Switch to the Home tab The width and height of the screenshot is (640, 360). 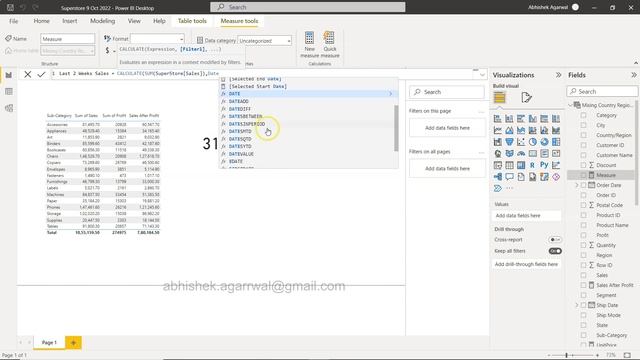click(x=42, y=21)
